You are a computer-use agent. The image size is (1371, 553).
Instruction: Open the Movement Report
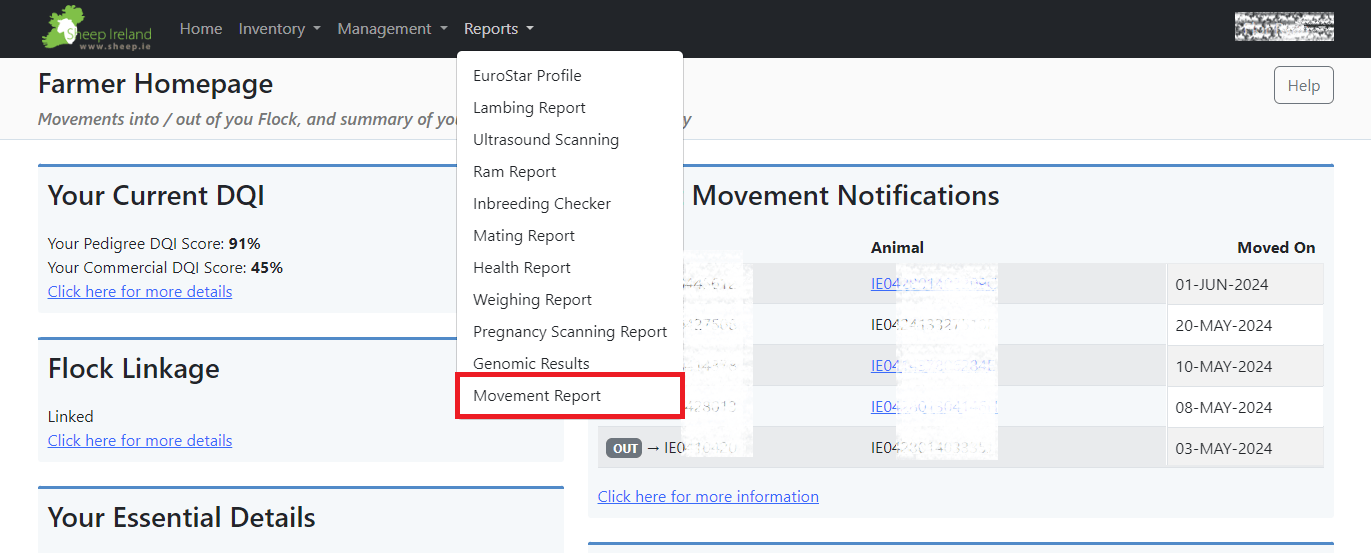(537, 396)
